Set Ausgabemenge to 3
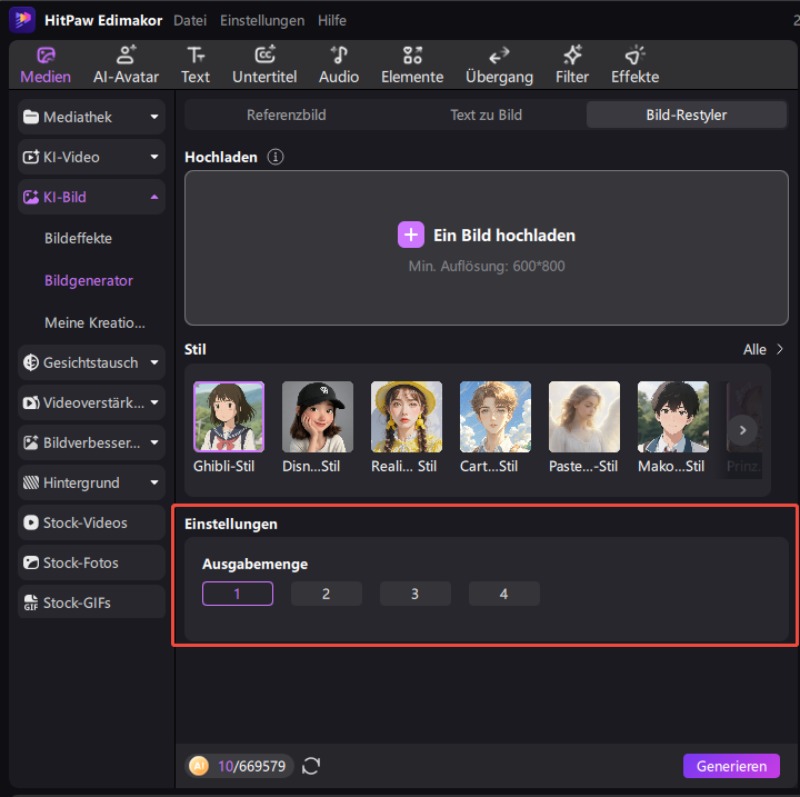Image resolution: width=800 pixels, height=797 pixels. pyautogui.click(x=415, y=594)
